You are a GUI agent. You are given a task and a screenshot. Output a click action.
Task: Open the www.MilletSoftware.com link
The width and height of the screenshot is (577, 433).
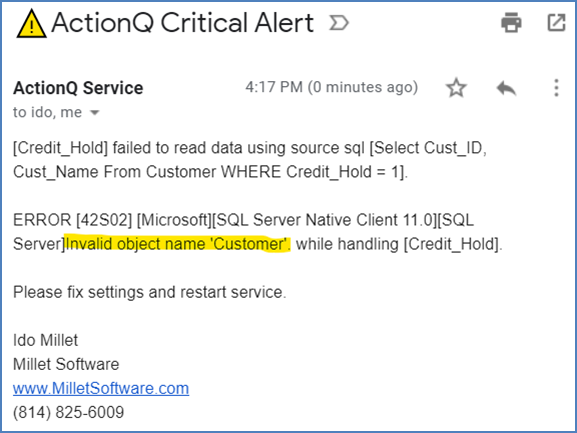click(x=101, y=388)
